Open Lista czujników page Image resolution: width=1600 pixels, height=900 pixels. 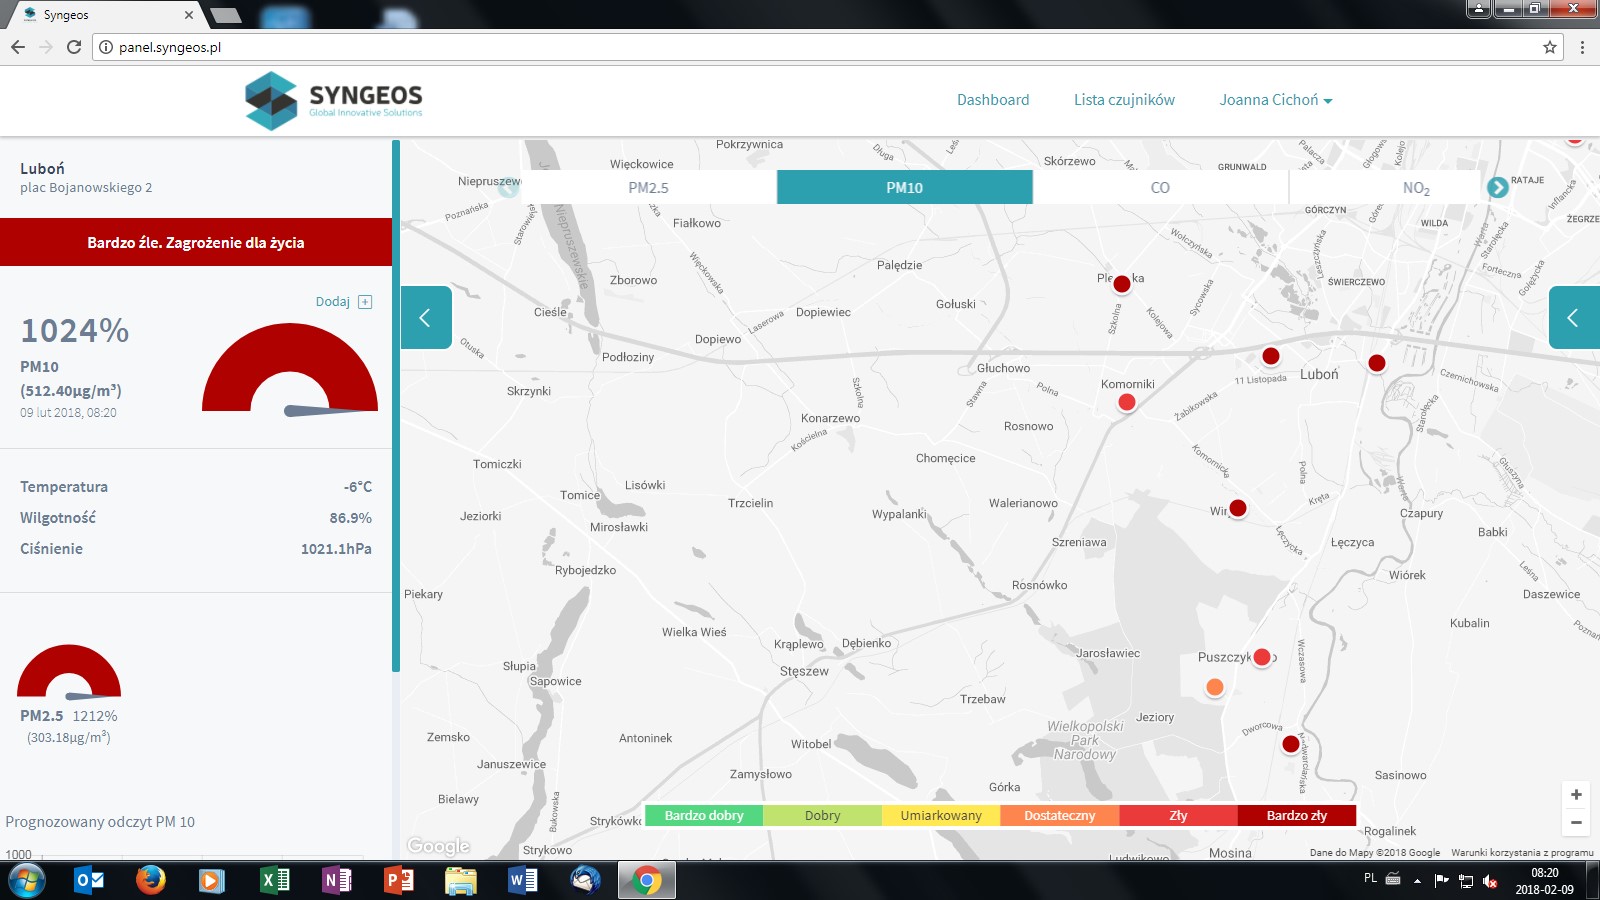(1124, 100)
